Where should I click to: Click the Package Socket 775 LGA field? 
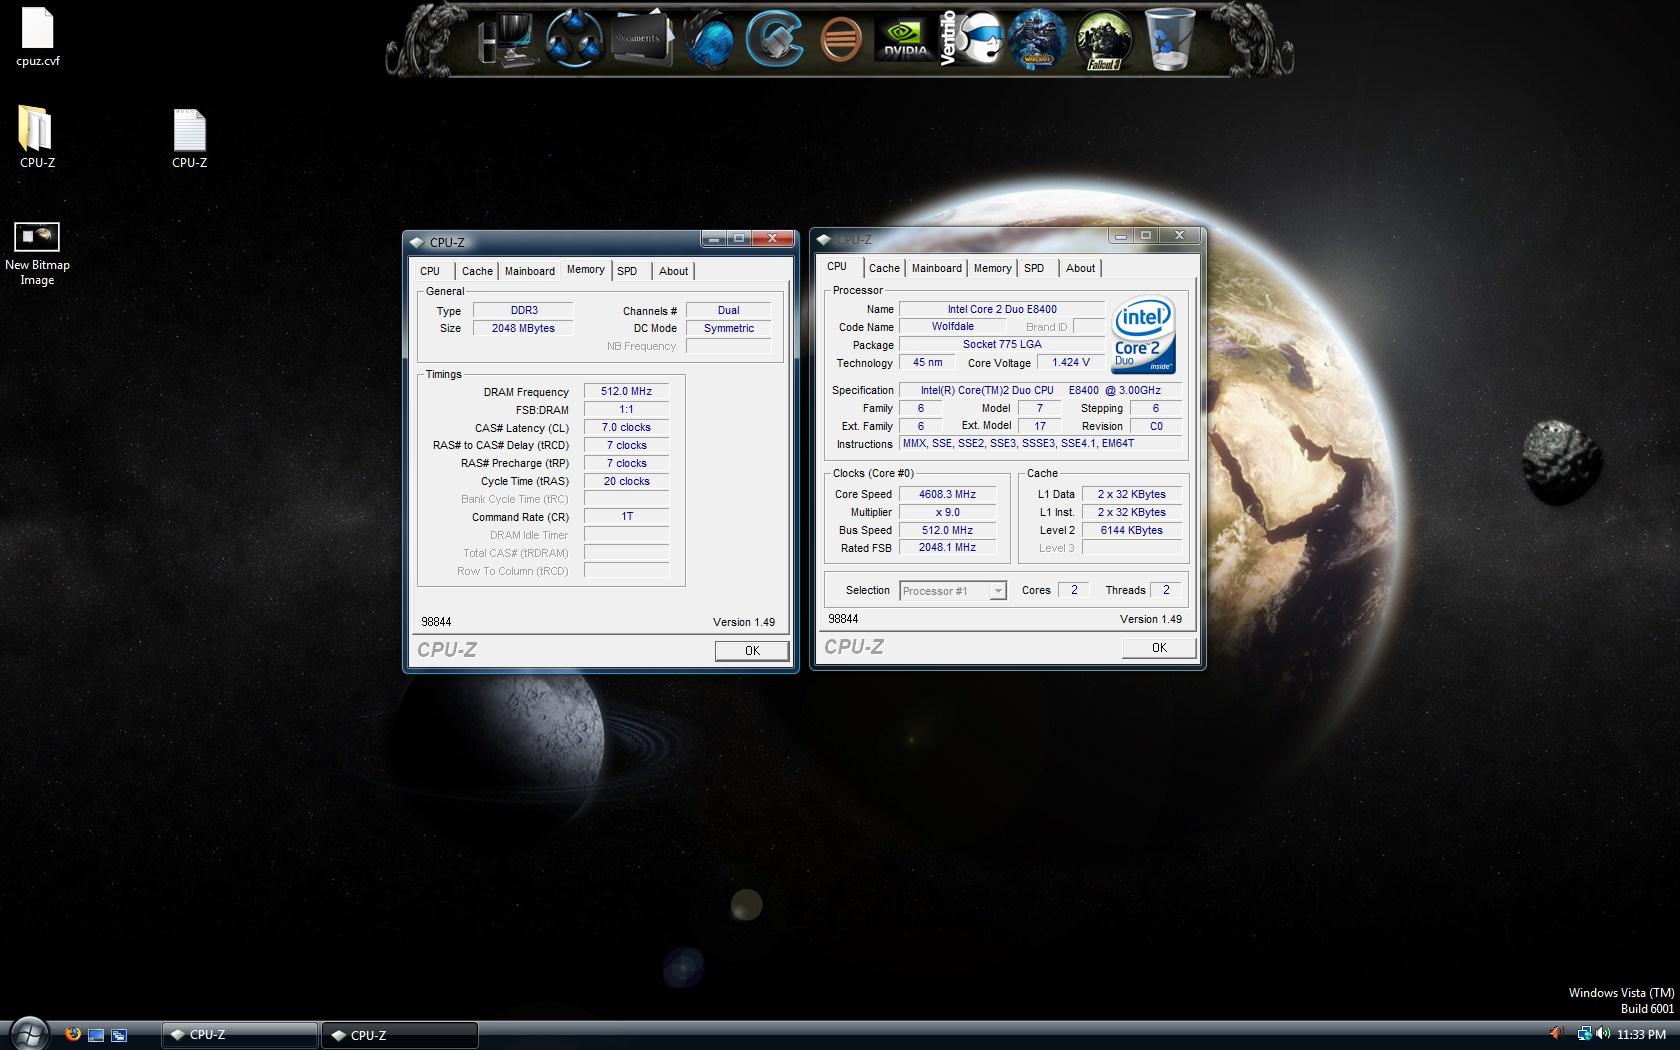tap(1002, 345)
